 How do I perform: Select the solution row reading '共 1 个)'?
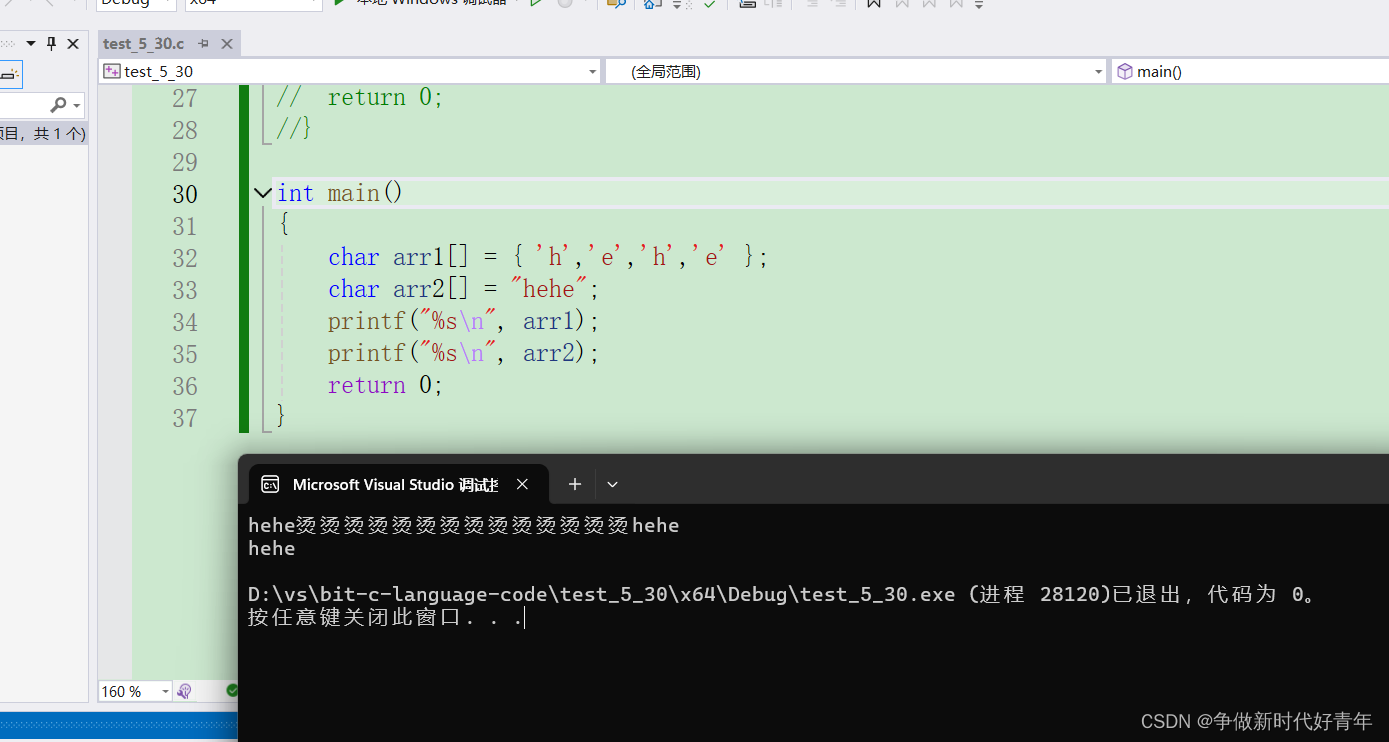(43, 133)
